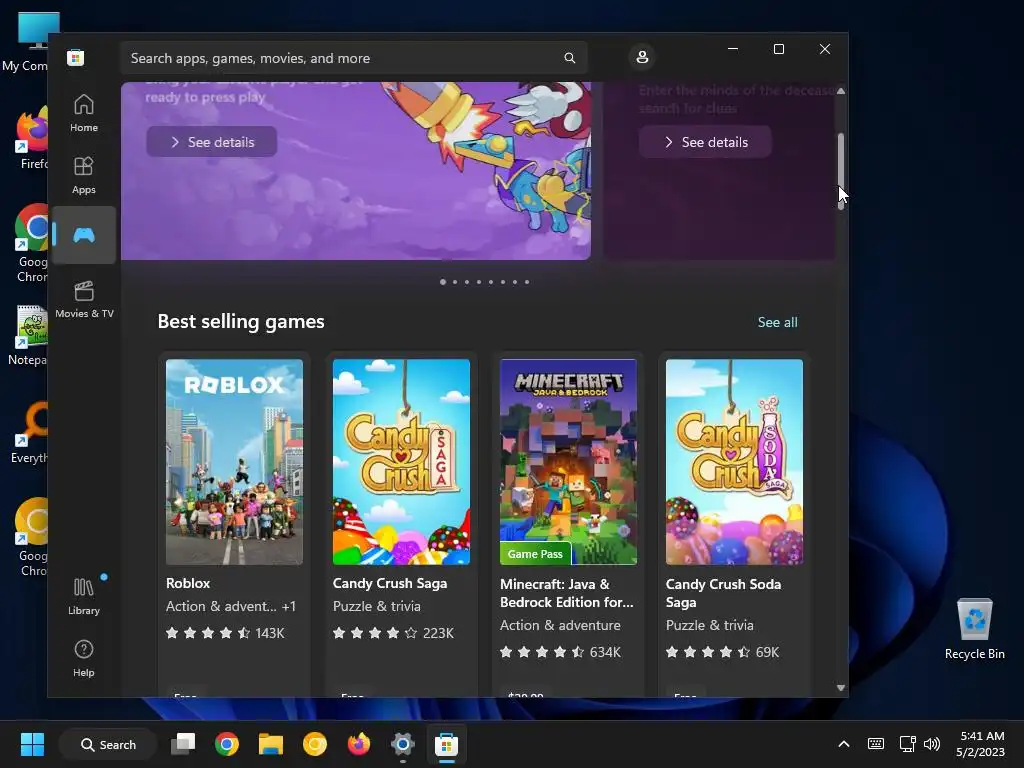Open the Home section in sidebar
The image size is (1024, 768).
84,113
